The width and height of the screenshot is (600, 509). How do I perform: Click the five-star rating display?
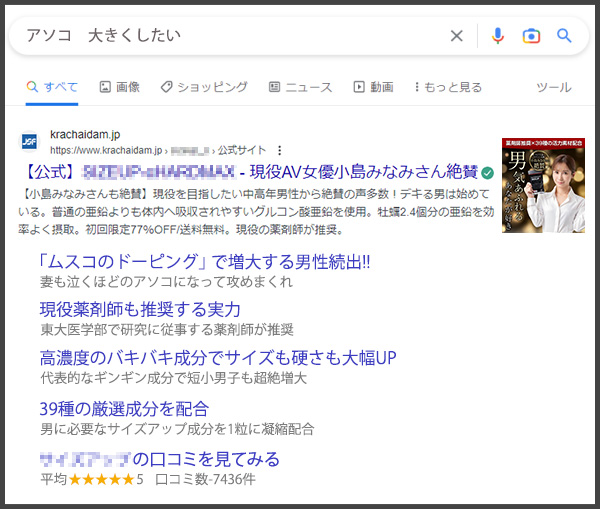coord(101,479)
